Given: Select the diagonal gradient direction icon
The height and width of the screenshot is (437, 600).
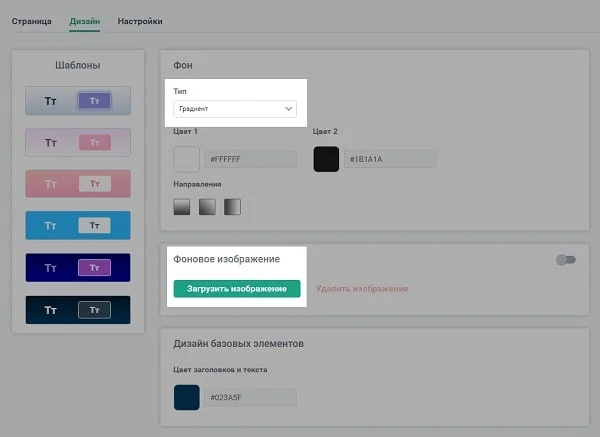Looking at the screenshot, I should click(x=207, y=207).
